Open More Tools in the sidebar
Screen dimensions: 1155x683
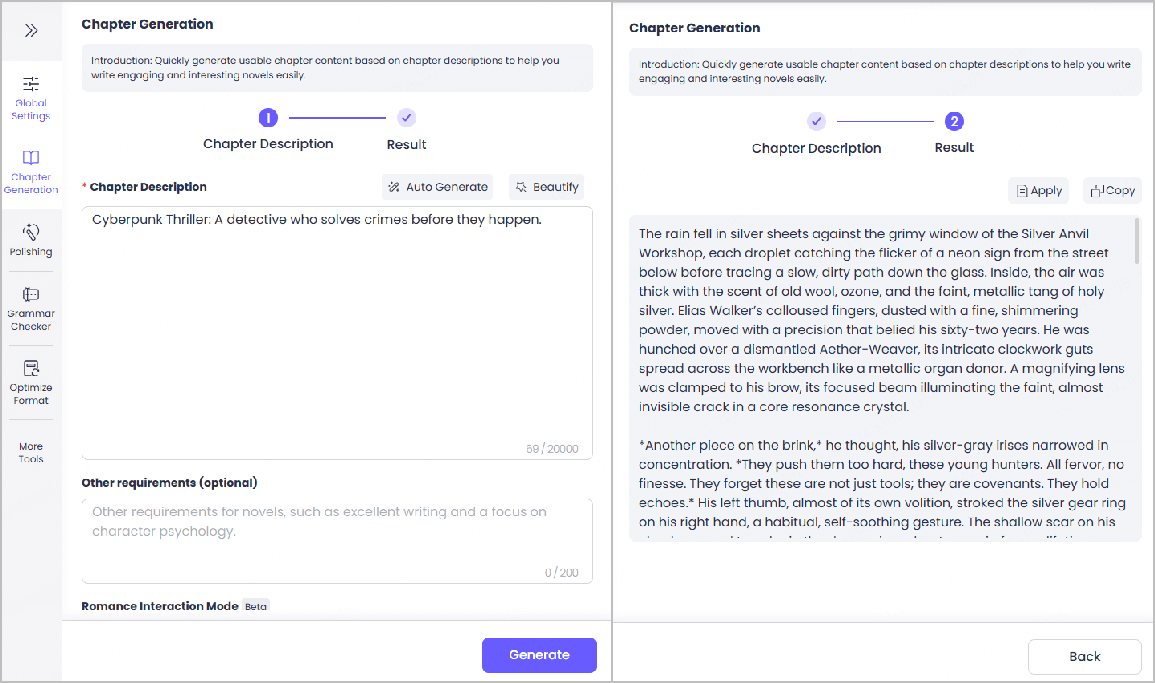click(x=31, y=452)
